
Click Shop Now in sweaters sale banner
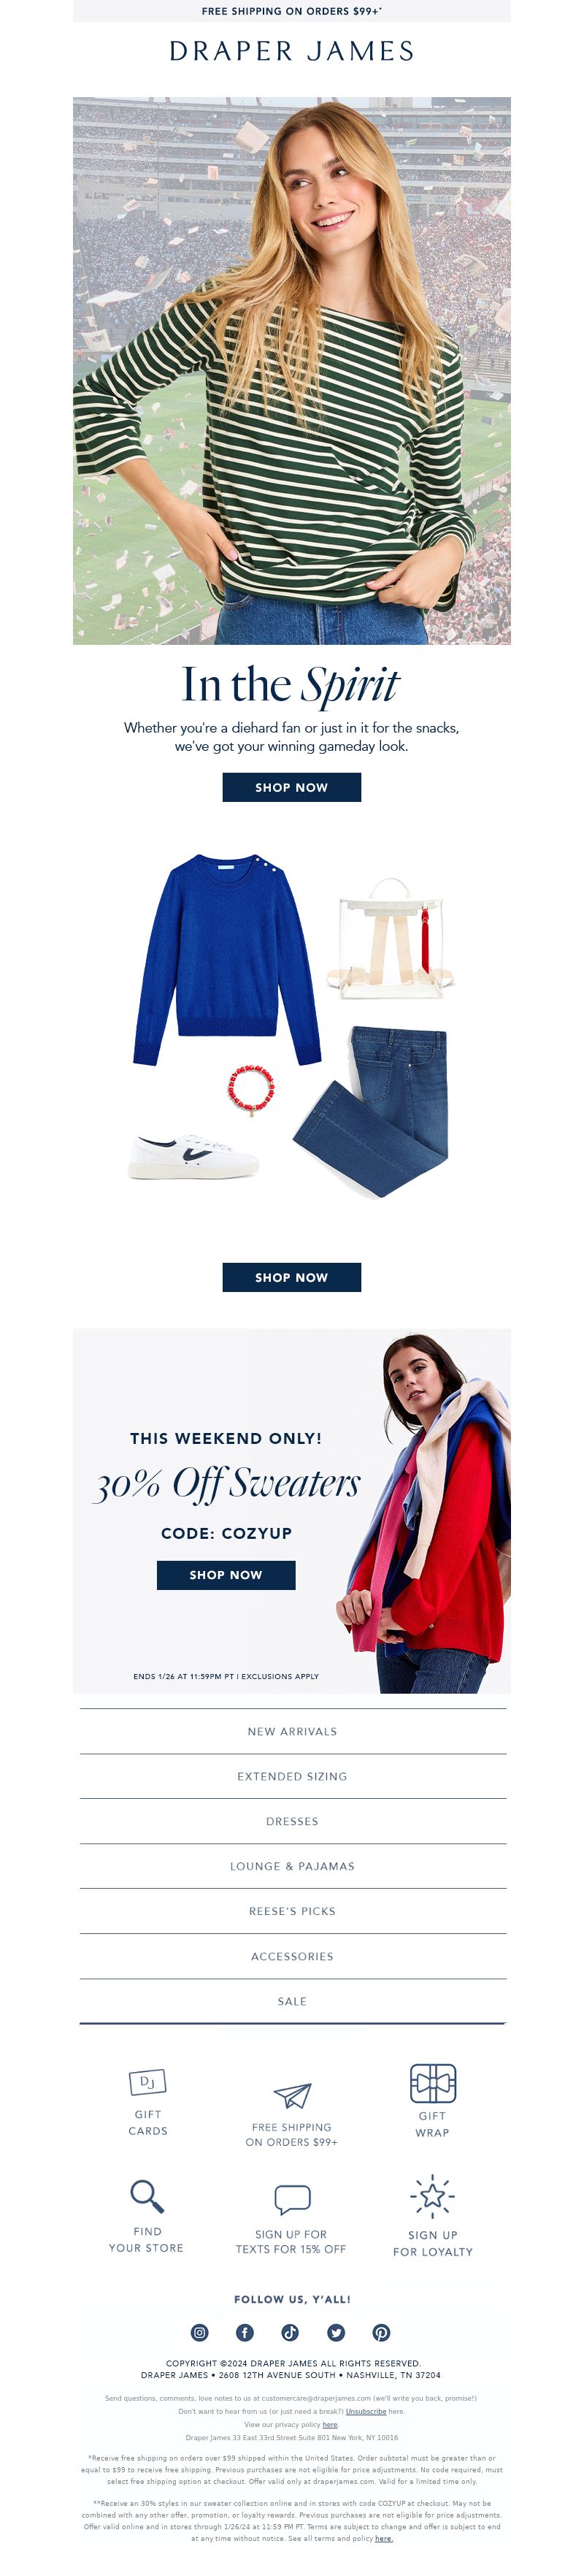point(226,1574)
